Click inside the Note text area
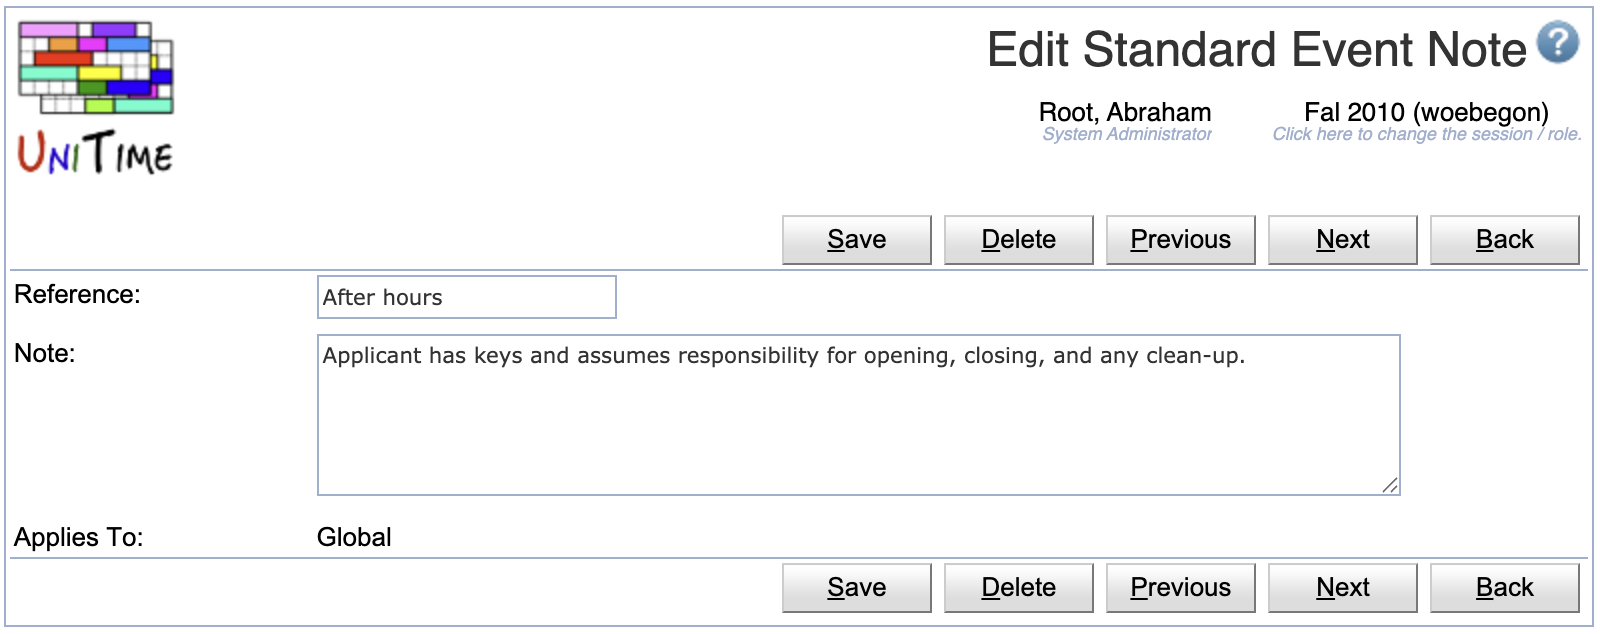 tap(859, 415)
